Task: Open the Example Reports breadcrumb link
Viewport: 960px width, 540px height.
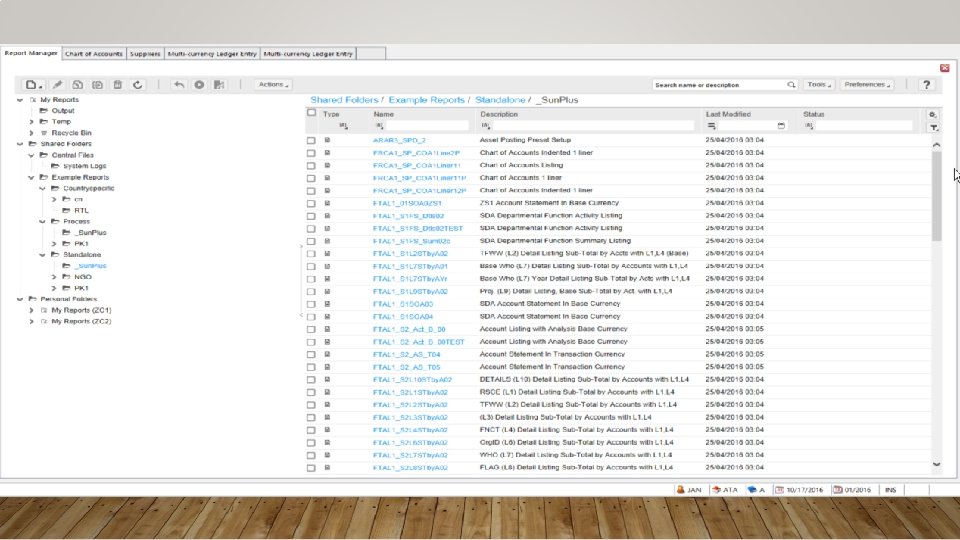Action: tap(427, 100)
